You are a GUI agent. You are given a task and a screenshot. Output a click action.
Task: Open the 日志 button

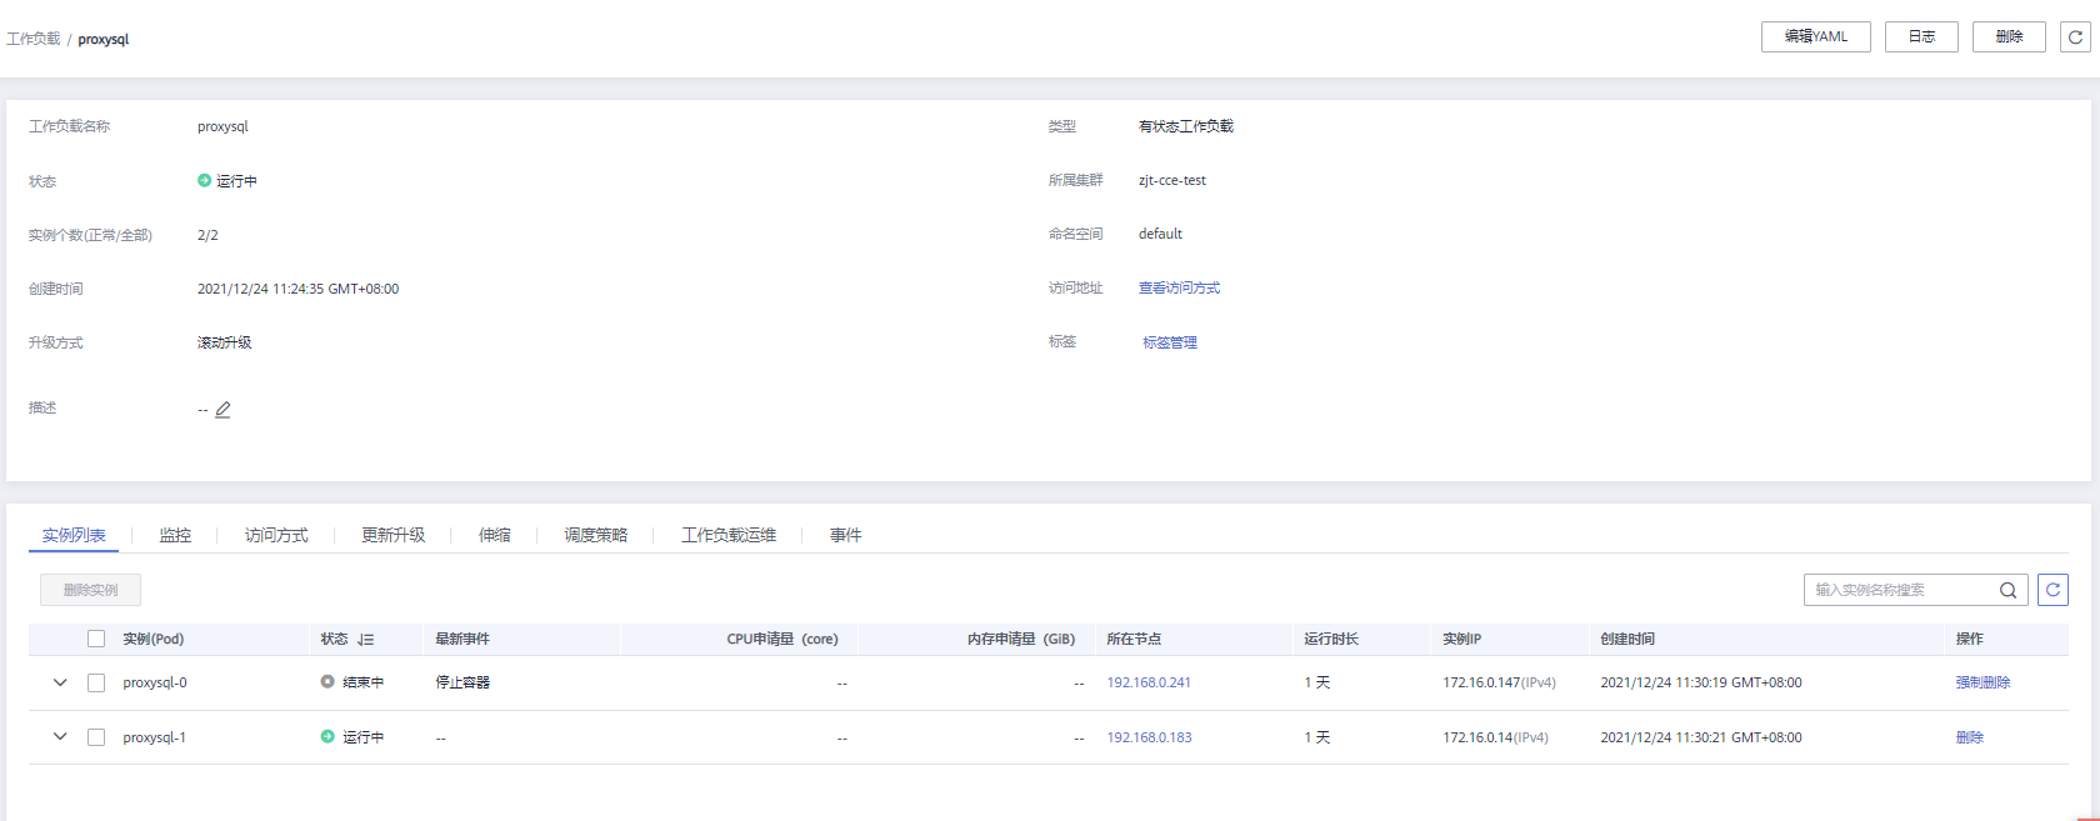1921,37
